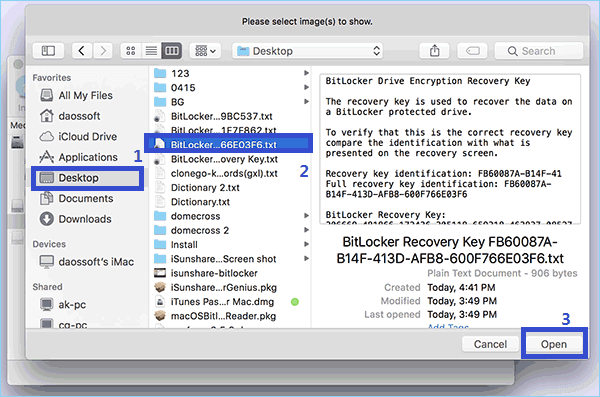The height and width of the screenshot is (397, 600).
Task: Select daossoft's iMac device
Action: tap(96, 262)
